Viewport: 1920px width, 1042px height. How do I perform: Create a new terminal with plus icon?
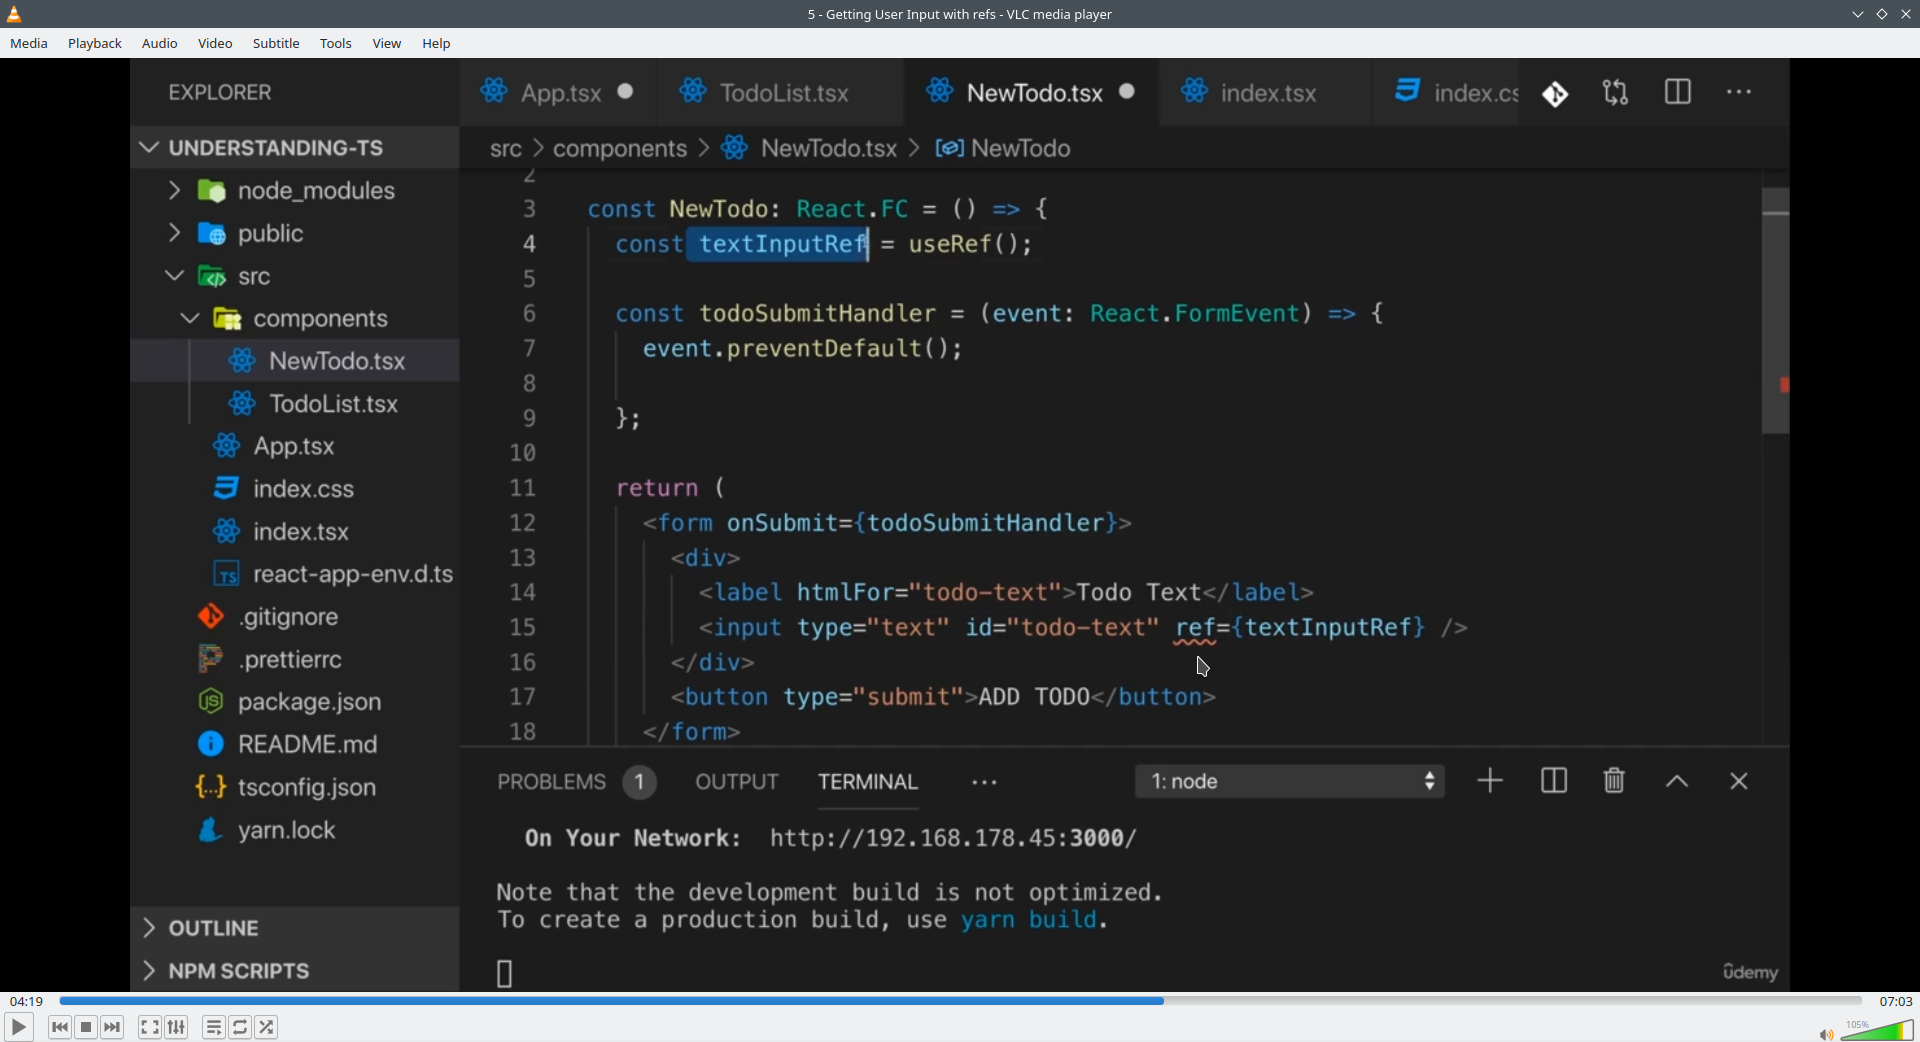tap(1490, 781)
